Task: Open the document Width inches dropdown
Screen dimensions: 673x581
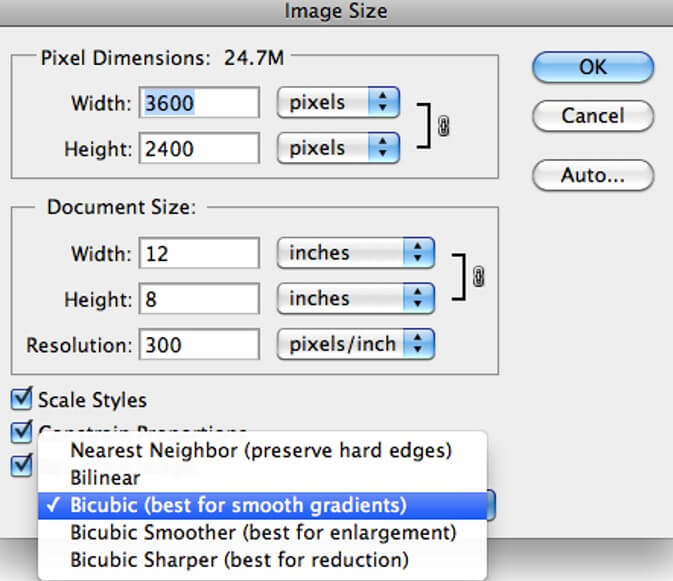Action: 356,253
